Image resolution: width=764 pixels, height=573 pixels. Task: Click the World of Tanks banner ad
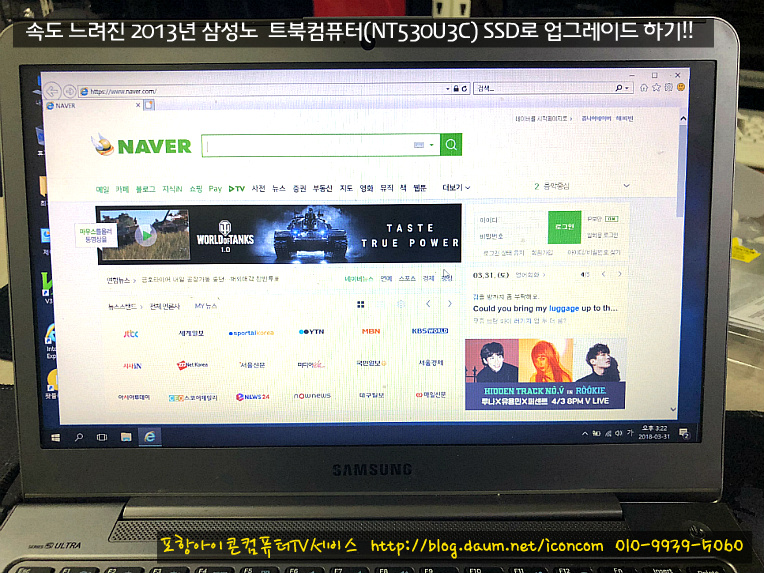(325, 234)
